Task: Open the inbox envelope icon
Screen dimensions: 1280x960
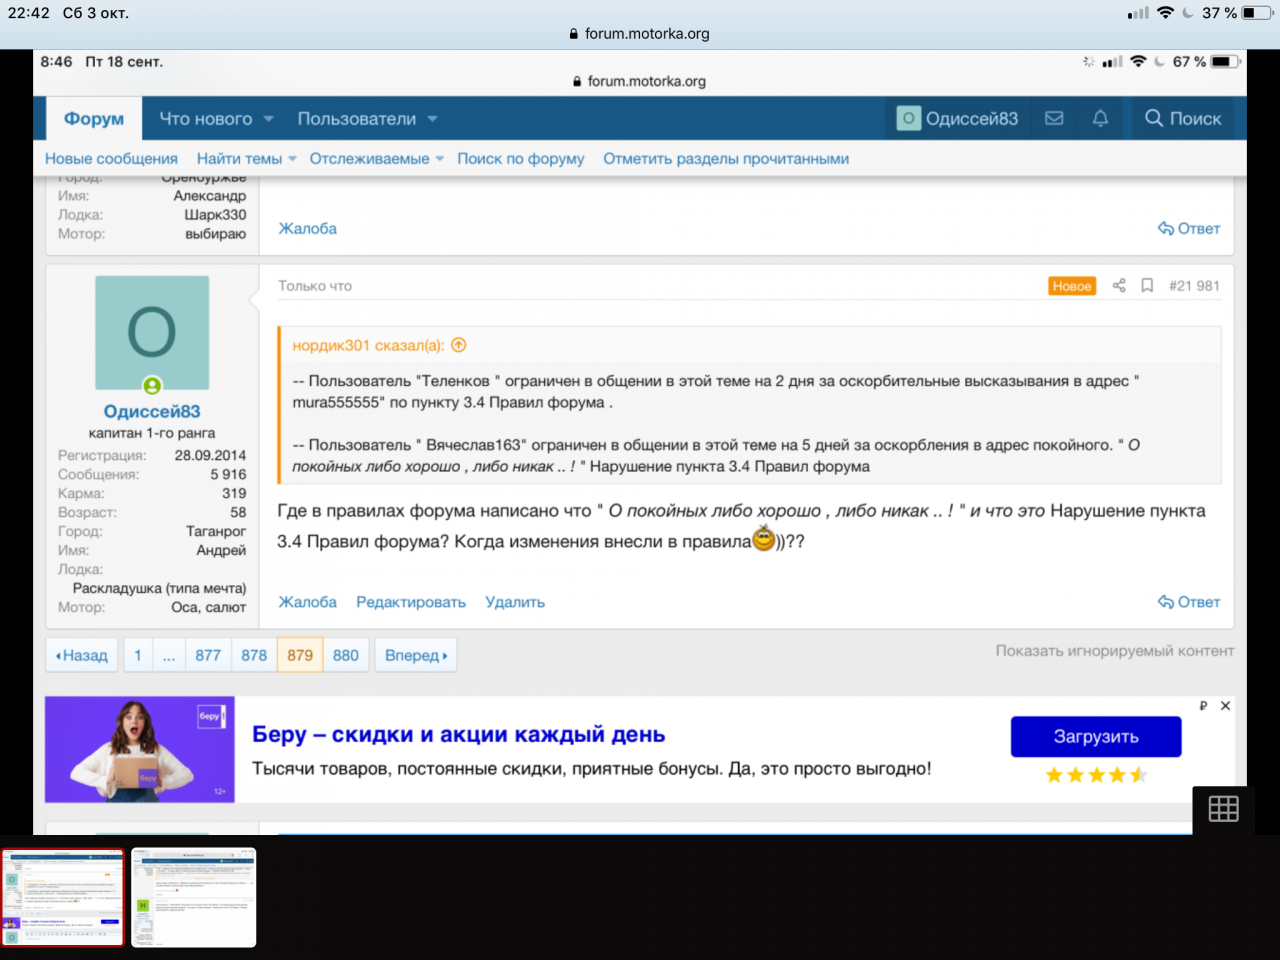Action: (x=1054, y=118)
